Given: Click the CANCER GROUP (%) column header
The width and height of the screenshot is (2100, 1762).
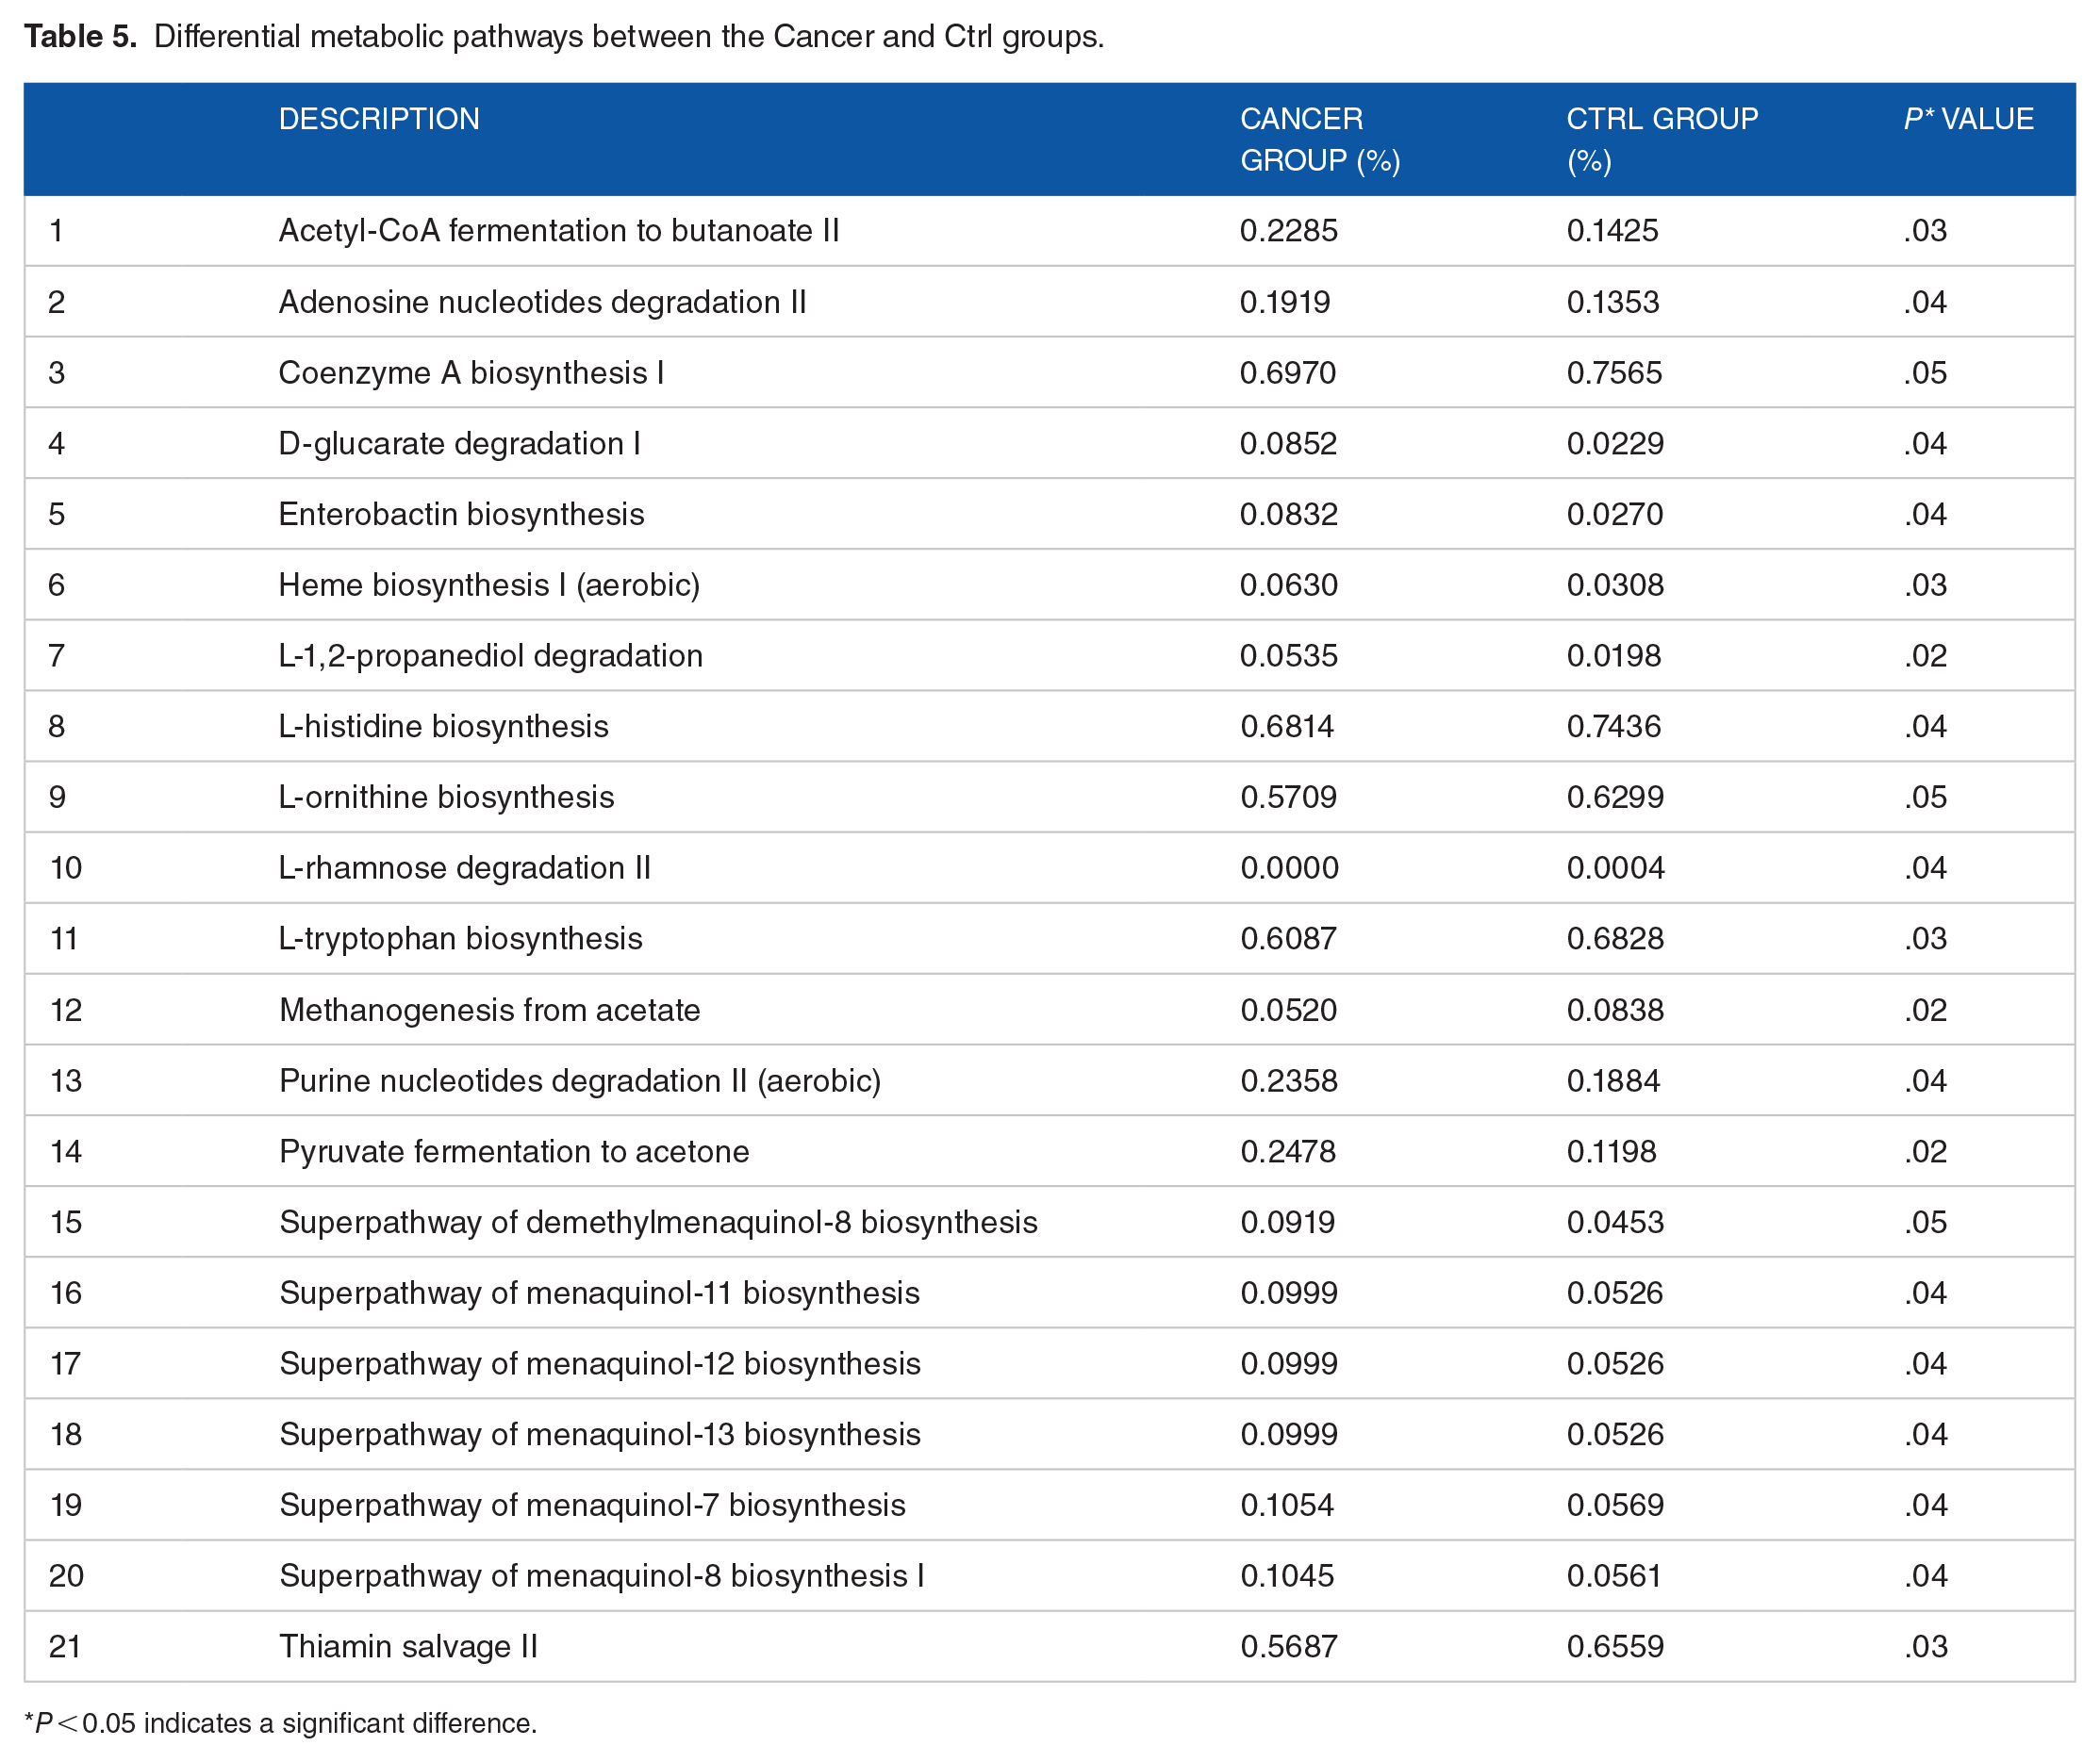Looking at the screenshot, I should (x=1320, y=139).
